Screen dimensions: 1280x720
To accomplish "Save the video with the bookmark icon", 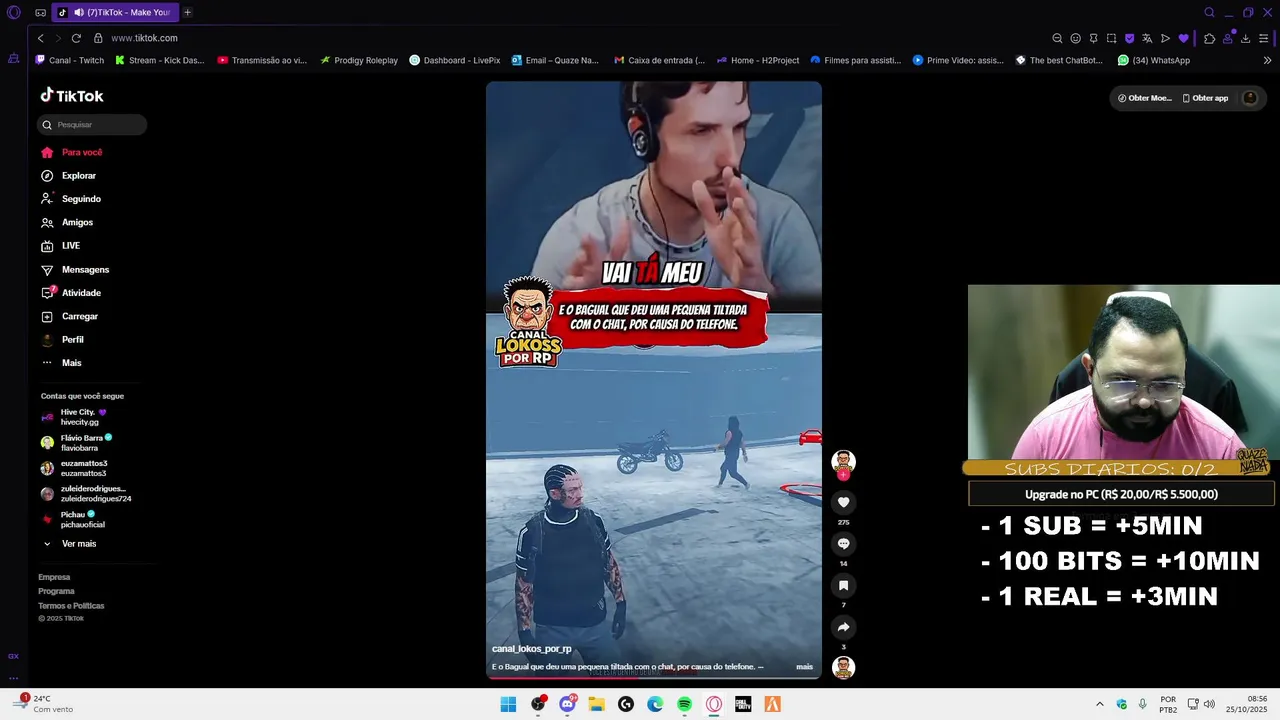I will coord(843,586).
